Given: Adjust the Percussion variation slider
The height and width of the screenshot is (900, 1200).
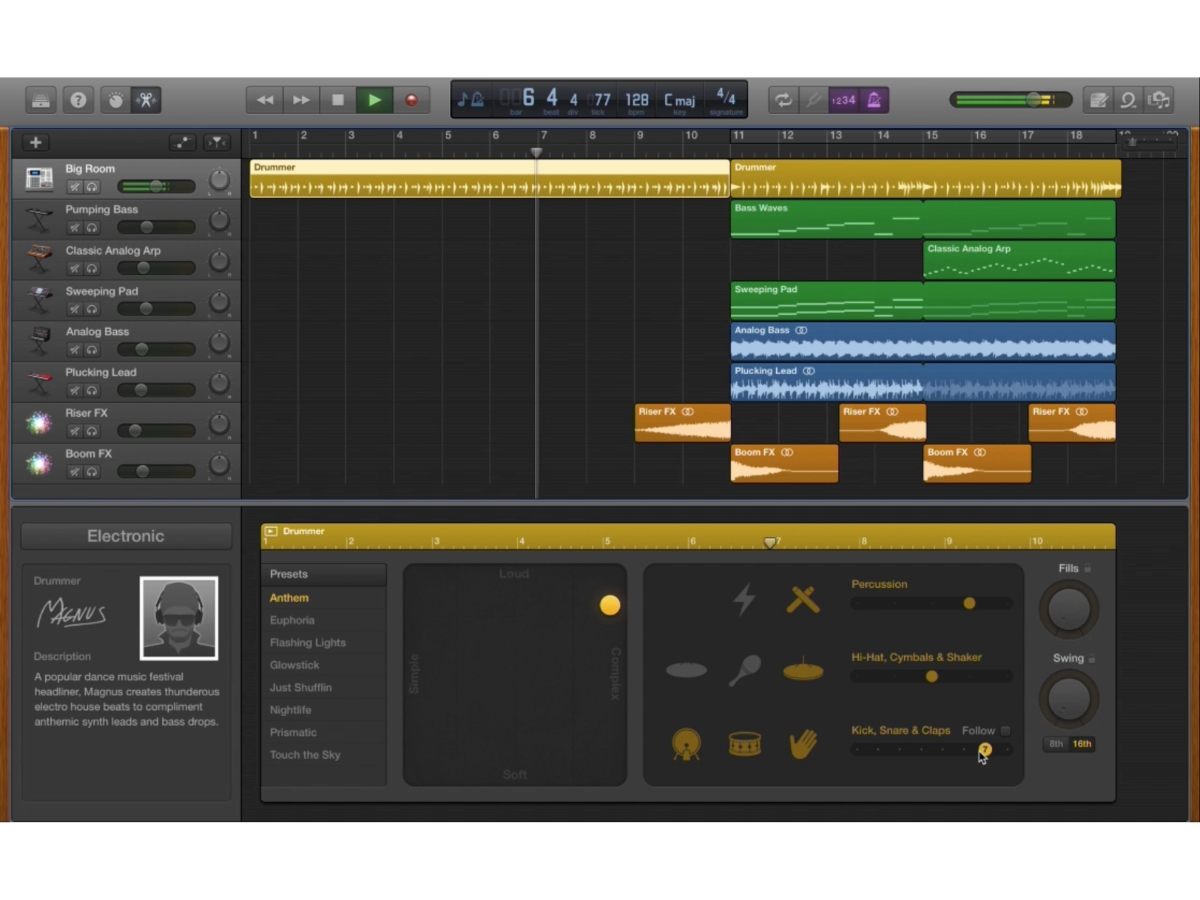Looking at the screenshot, I should 932,603.
